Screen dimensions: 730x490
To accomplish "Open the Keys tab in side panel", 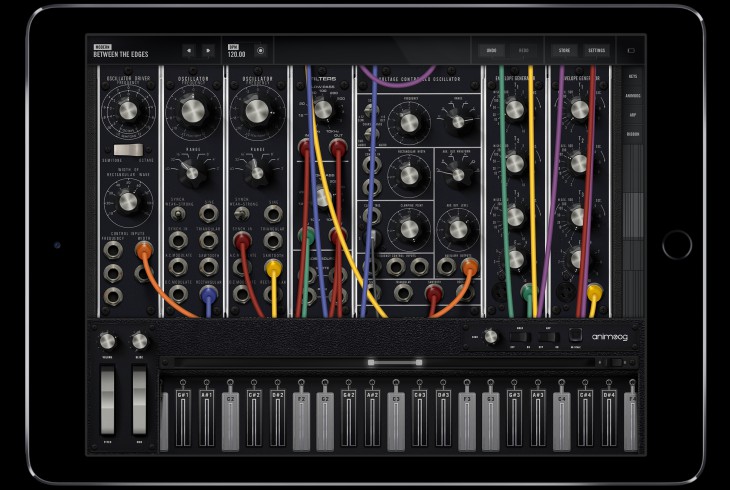I will (632, 75).
